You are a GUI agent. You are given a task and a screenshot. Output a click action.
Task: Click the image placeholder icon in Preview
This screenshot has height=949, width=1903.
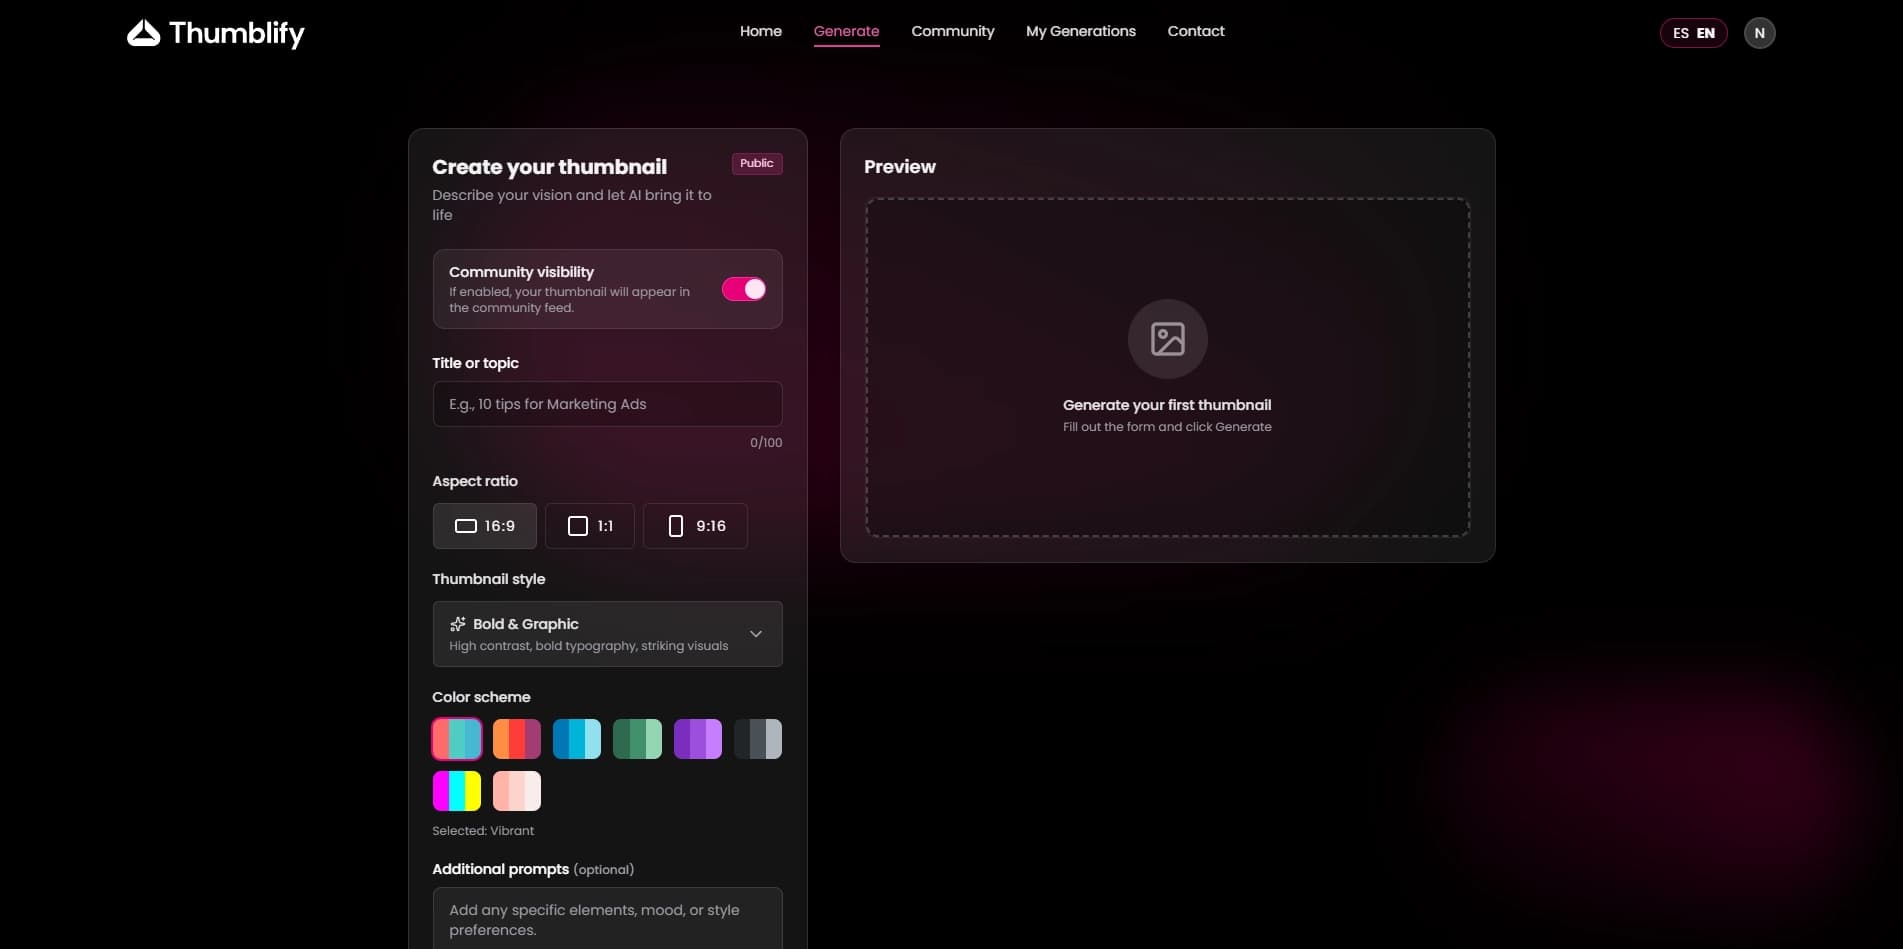(1167, 338)
